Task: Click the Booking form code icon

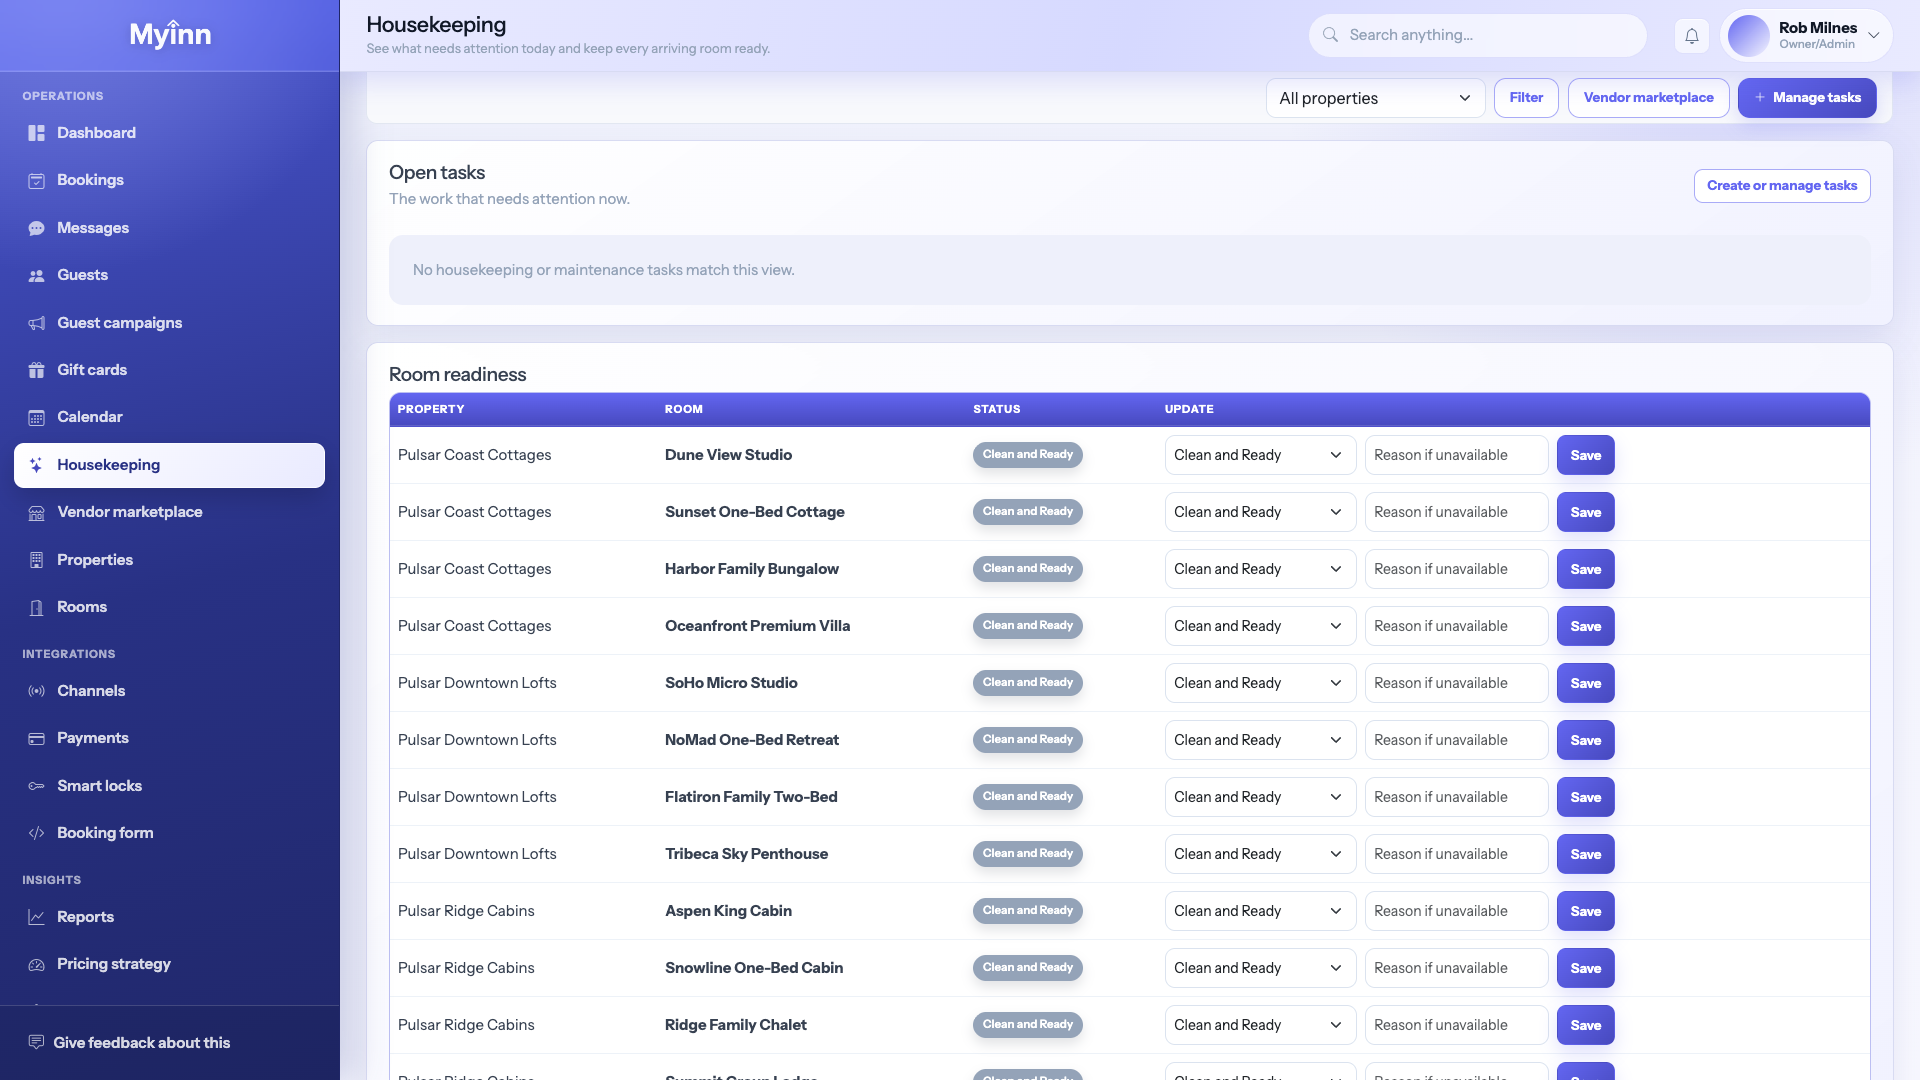Action: coord(37,833)
